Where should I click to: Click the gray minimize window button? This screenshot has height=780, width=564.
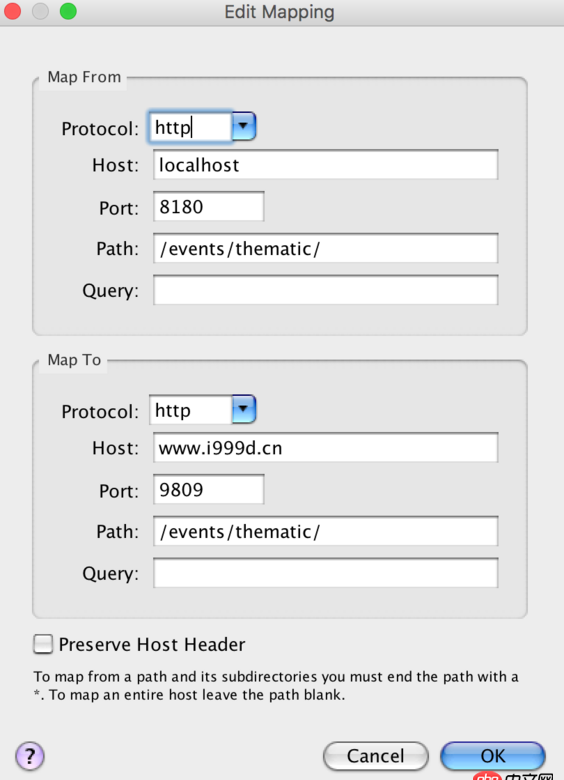pos(40,11)
